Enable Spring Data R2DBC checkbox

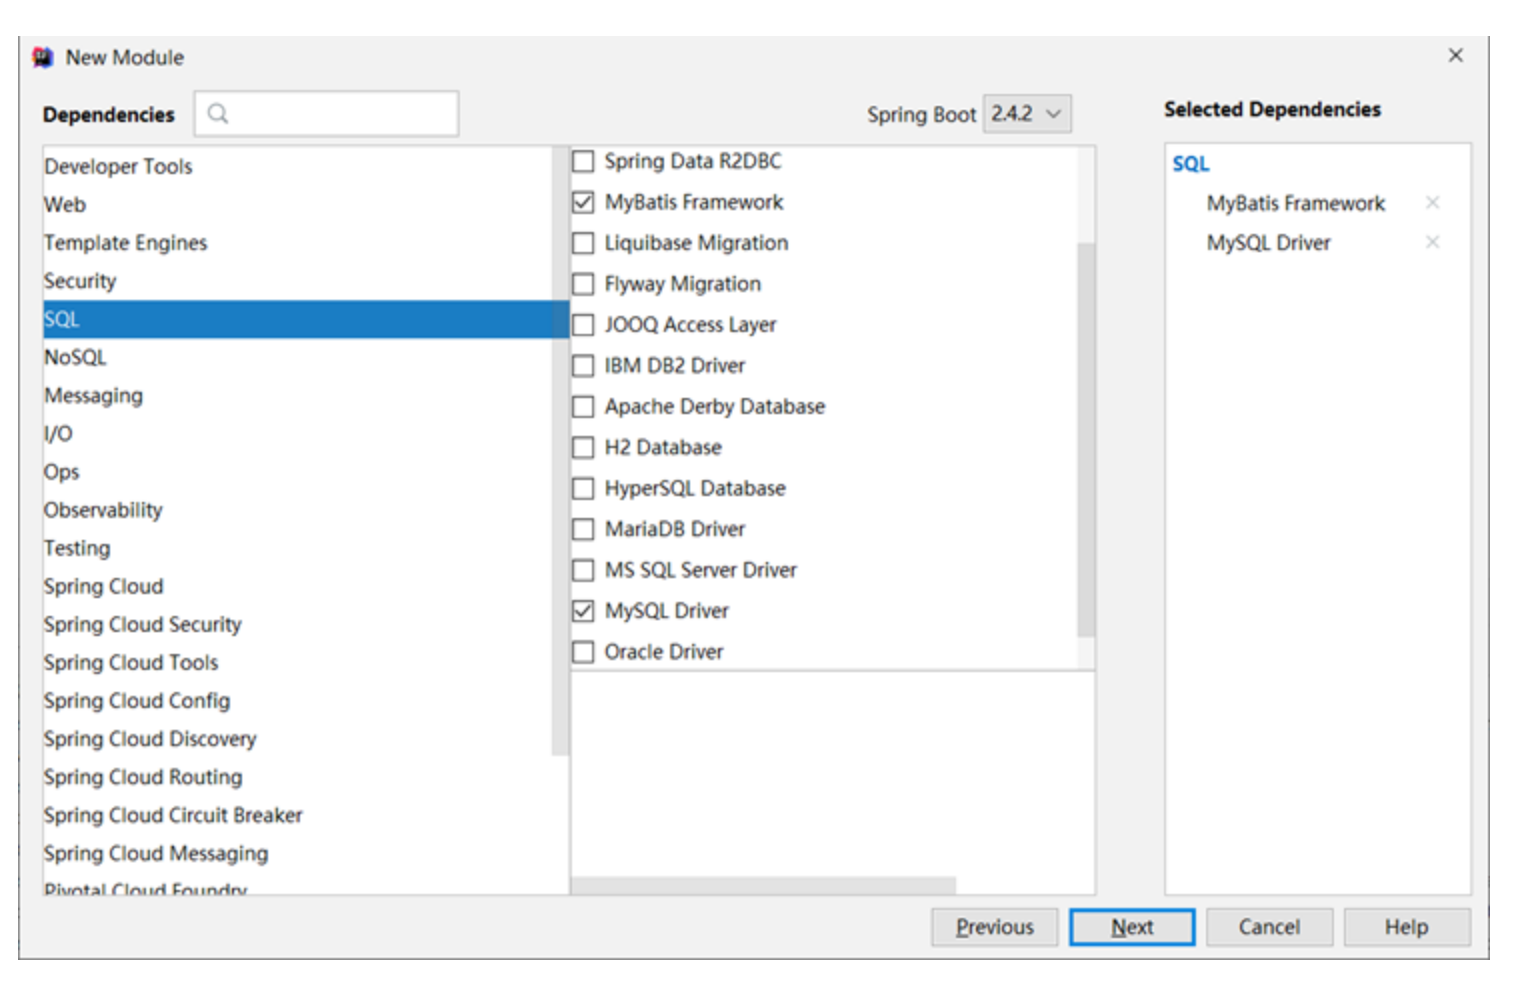click(x=583, y=162)
